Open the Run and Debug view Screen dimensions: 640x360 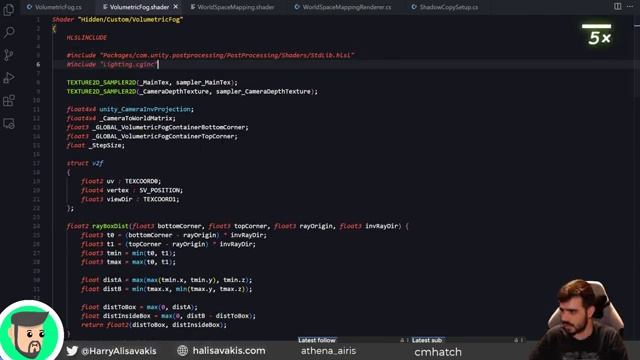[9, 78]
